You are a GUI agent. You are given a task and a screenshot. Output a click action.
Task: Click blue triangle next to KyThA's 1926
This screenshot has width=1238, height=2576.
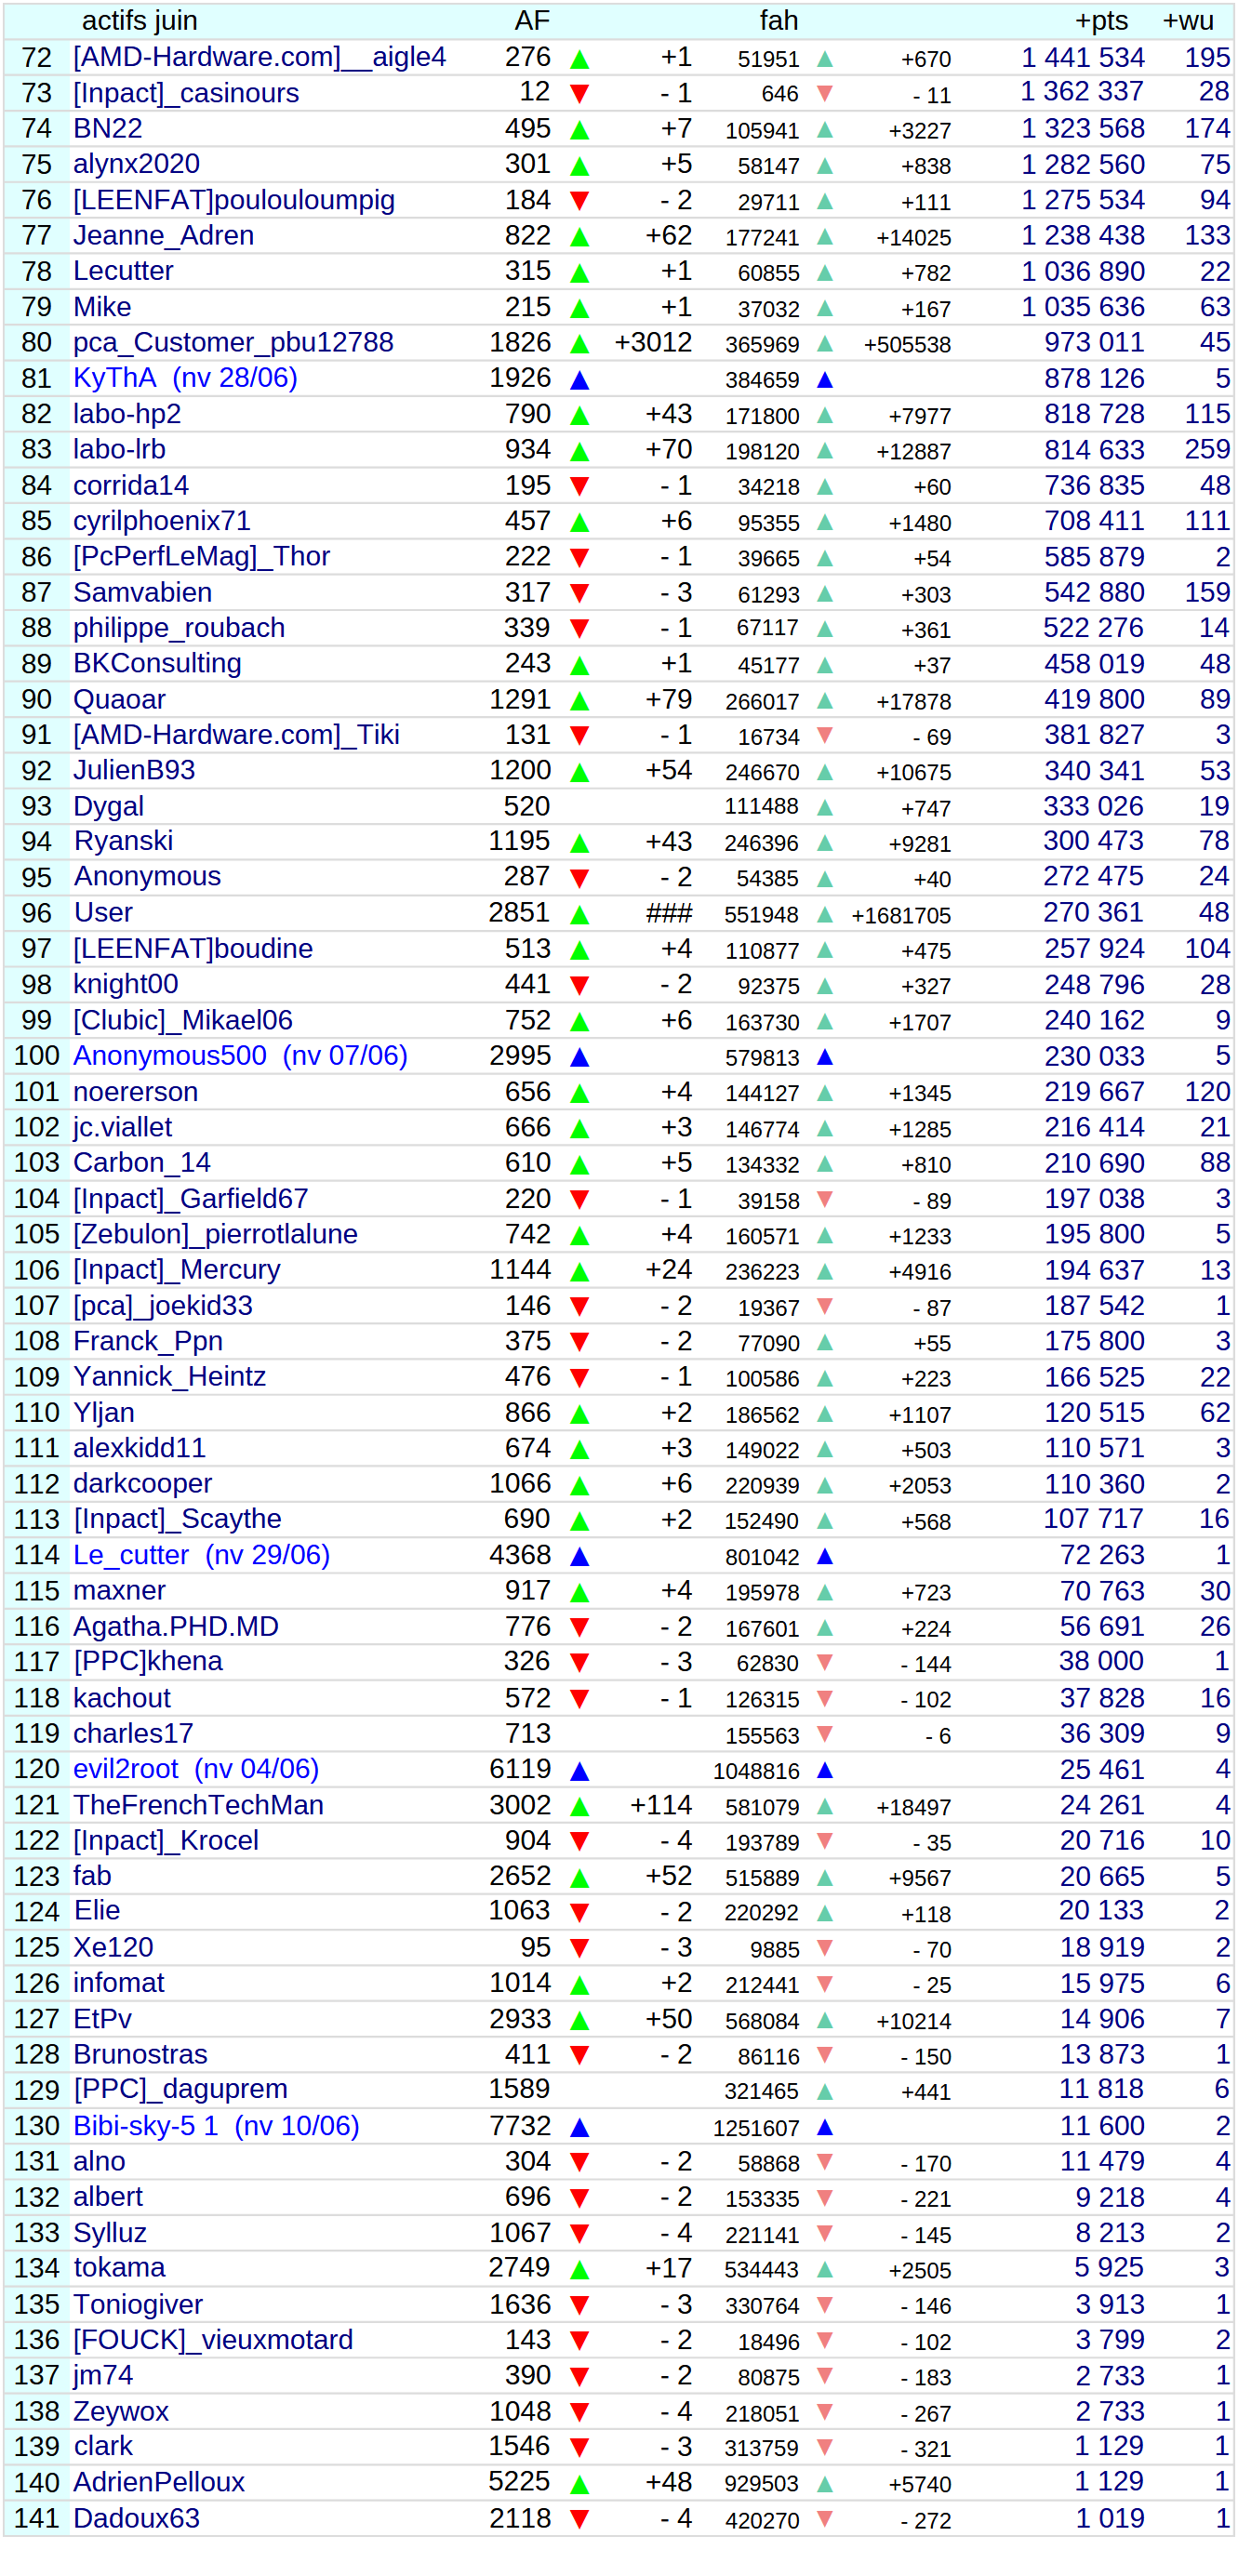[x=579, y=380]
